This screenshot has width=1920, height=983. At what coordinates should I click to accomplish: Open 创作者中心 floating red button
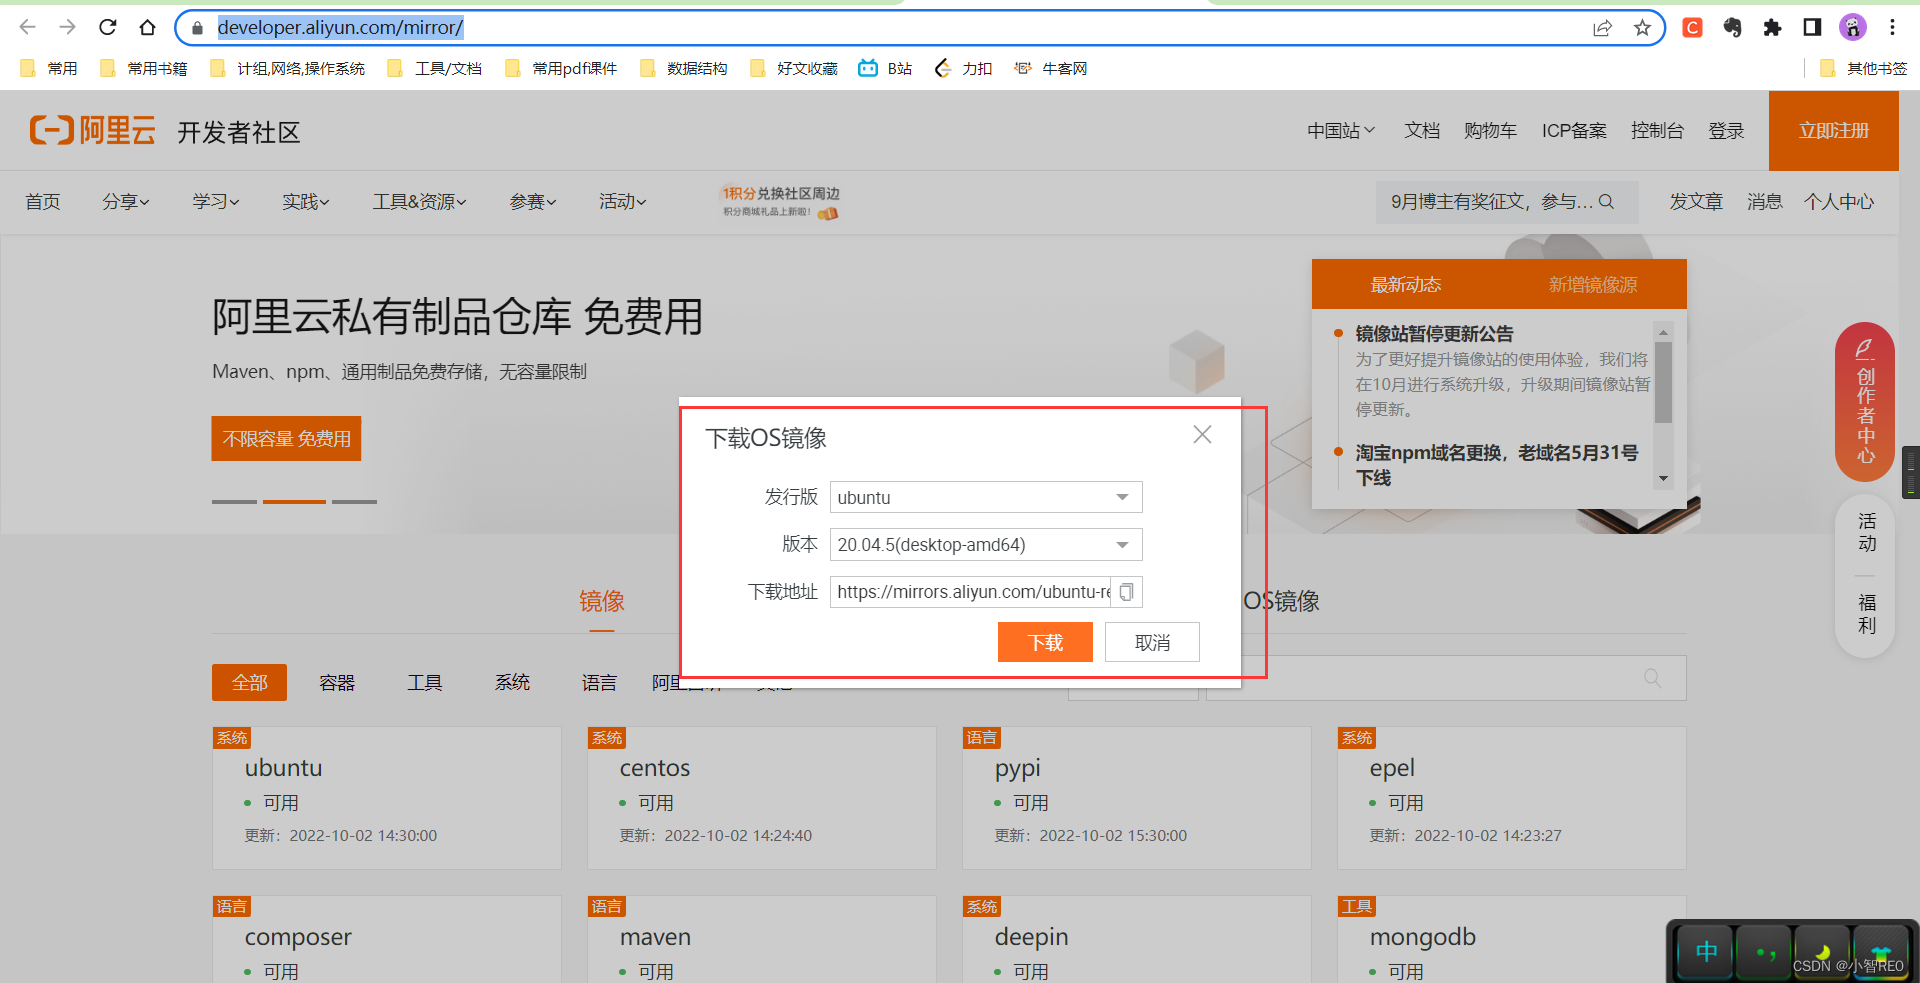coord(1865,402)
